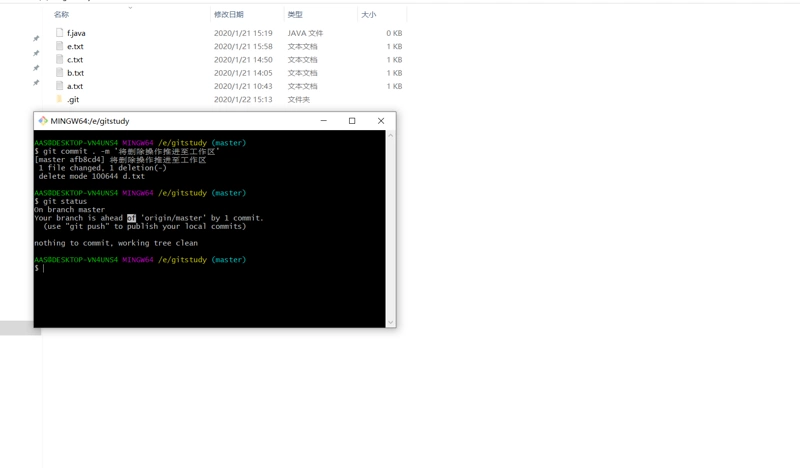Click sort direction arrow above 名称 column
This screenshot has height=468, width=800.
[130, 8]
